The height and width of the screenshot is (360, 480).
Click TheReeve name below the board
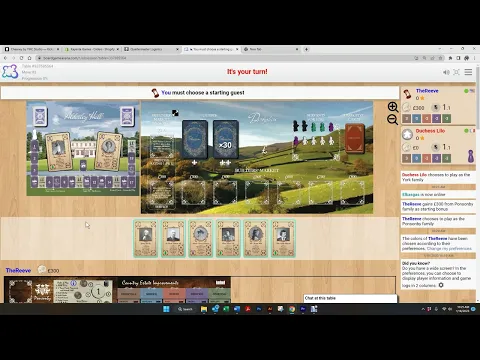click(18, 270)
